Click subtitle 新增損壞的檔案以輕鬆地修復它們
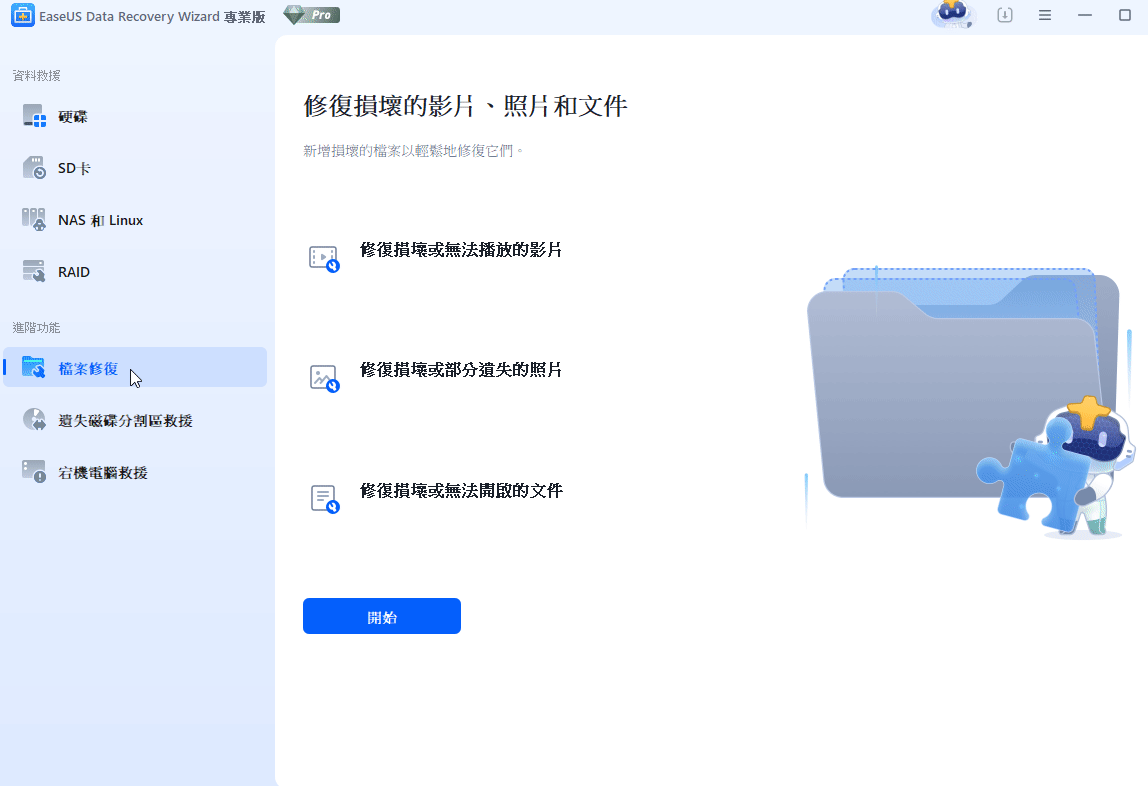The width and height of the screenshot is (1148, 786). tap(414, 151)
